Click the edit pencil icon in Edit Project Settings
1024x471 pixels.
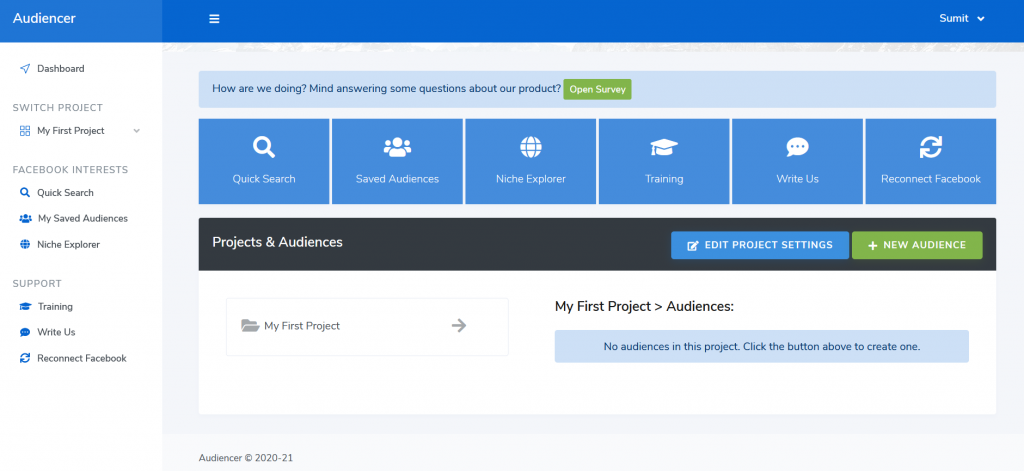693,246
